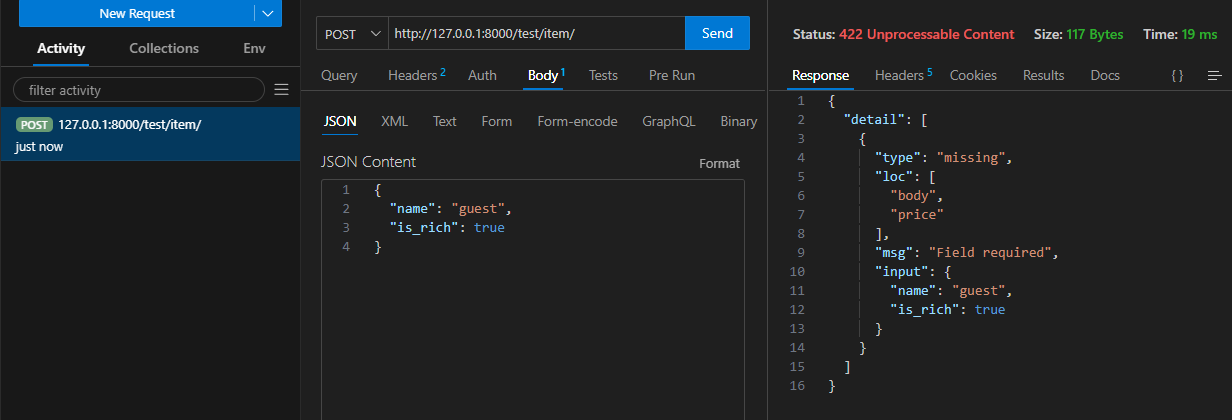Click the request URL input field
Screen dimensions: 1232x420
pyautogui.click(x=536, y=33)
